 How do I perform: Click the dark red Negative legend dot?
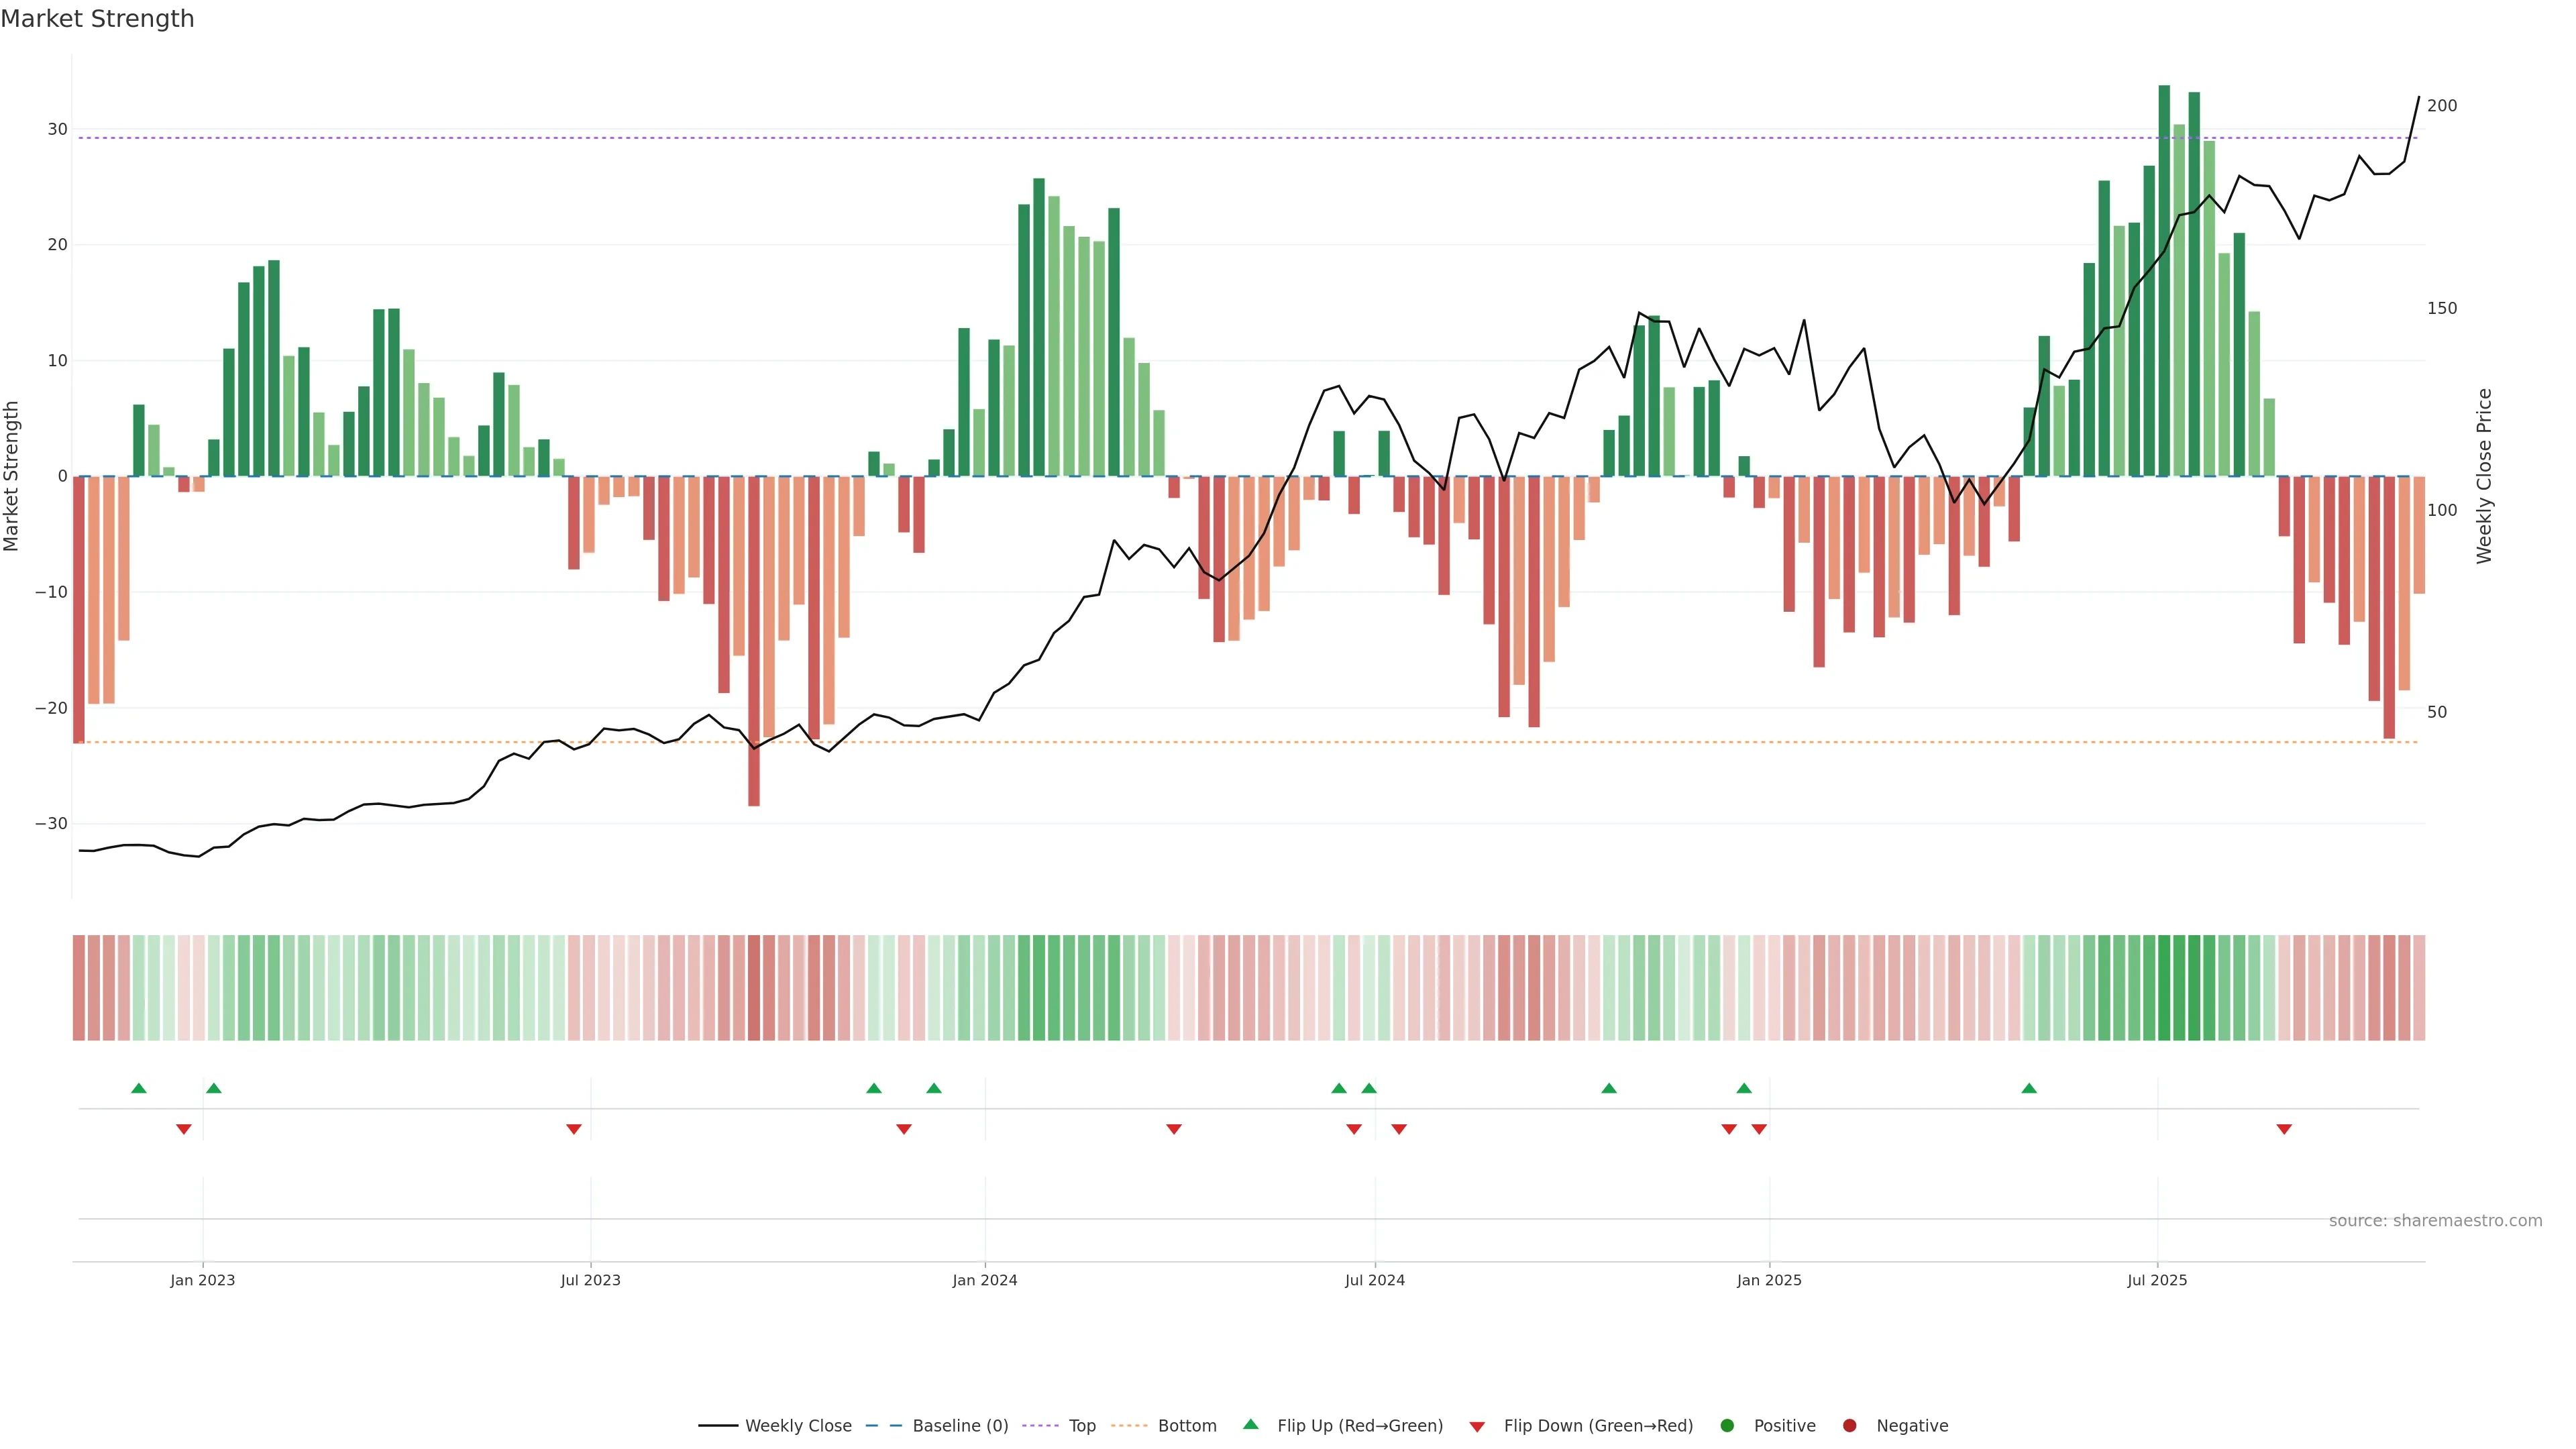coord(1849,1426)
